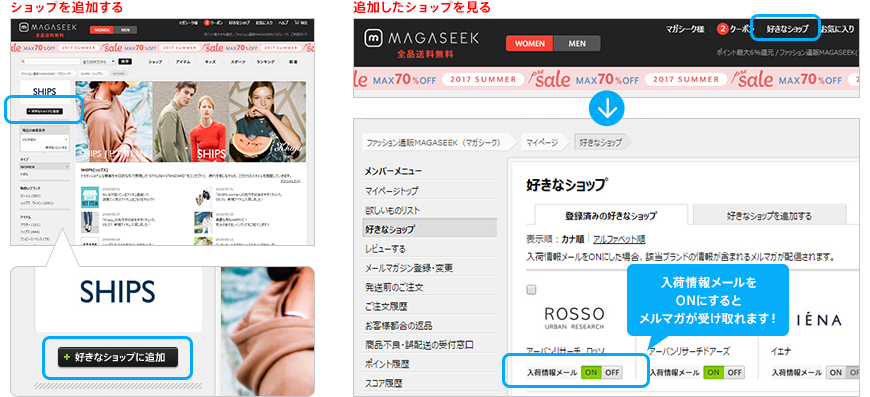Image resolution: width=870 pixels, height=397 pixels.
Task: Click マガシーク様 in the large right header
Action: pyautogui.click(x=685, y=29)
